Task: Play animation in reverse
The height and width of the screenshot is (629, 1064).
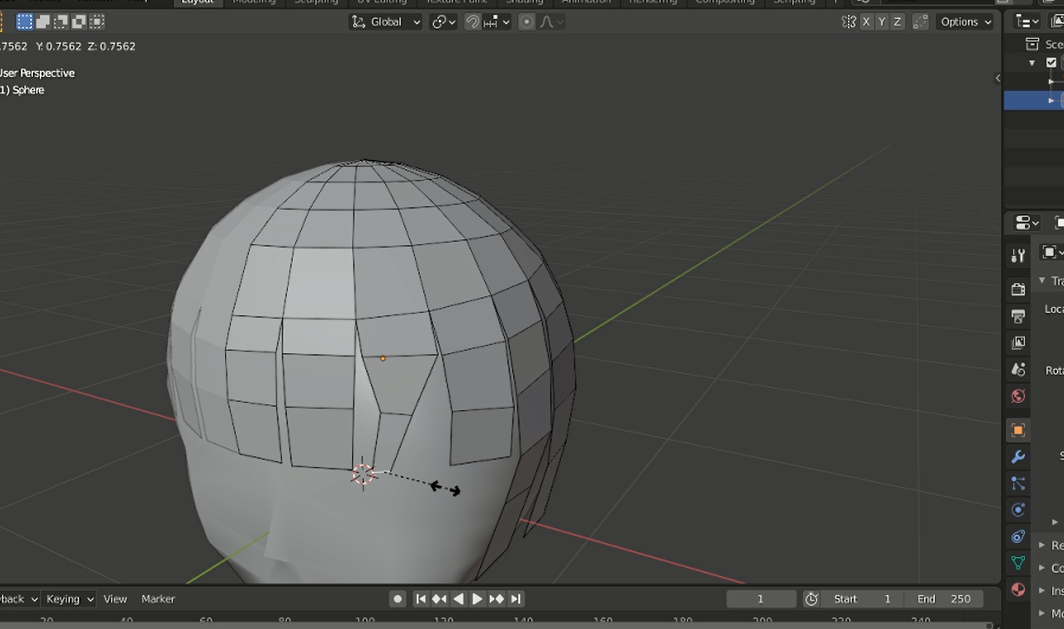Action: 458,598
